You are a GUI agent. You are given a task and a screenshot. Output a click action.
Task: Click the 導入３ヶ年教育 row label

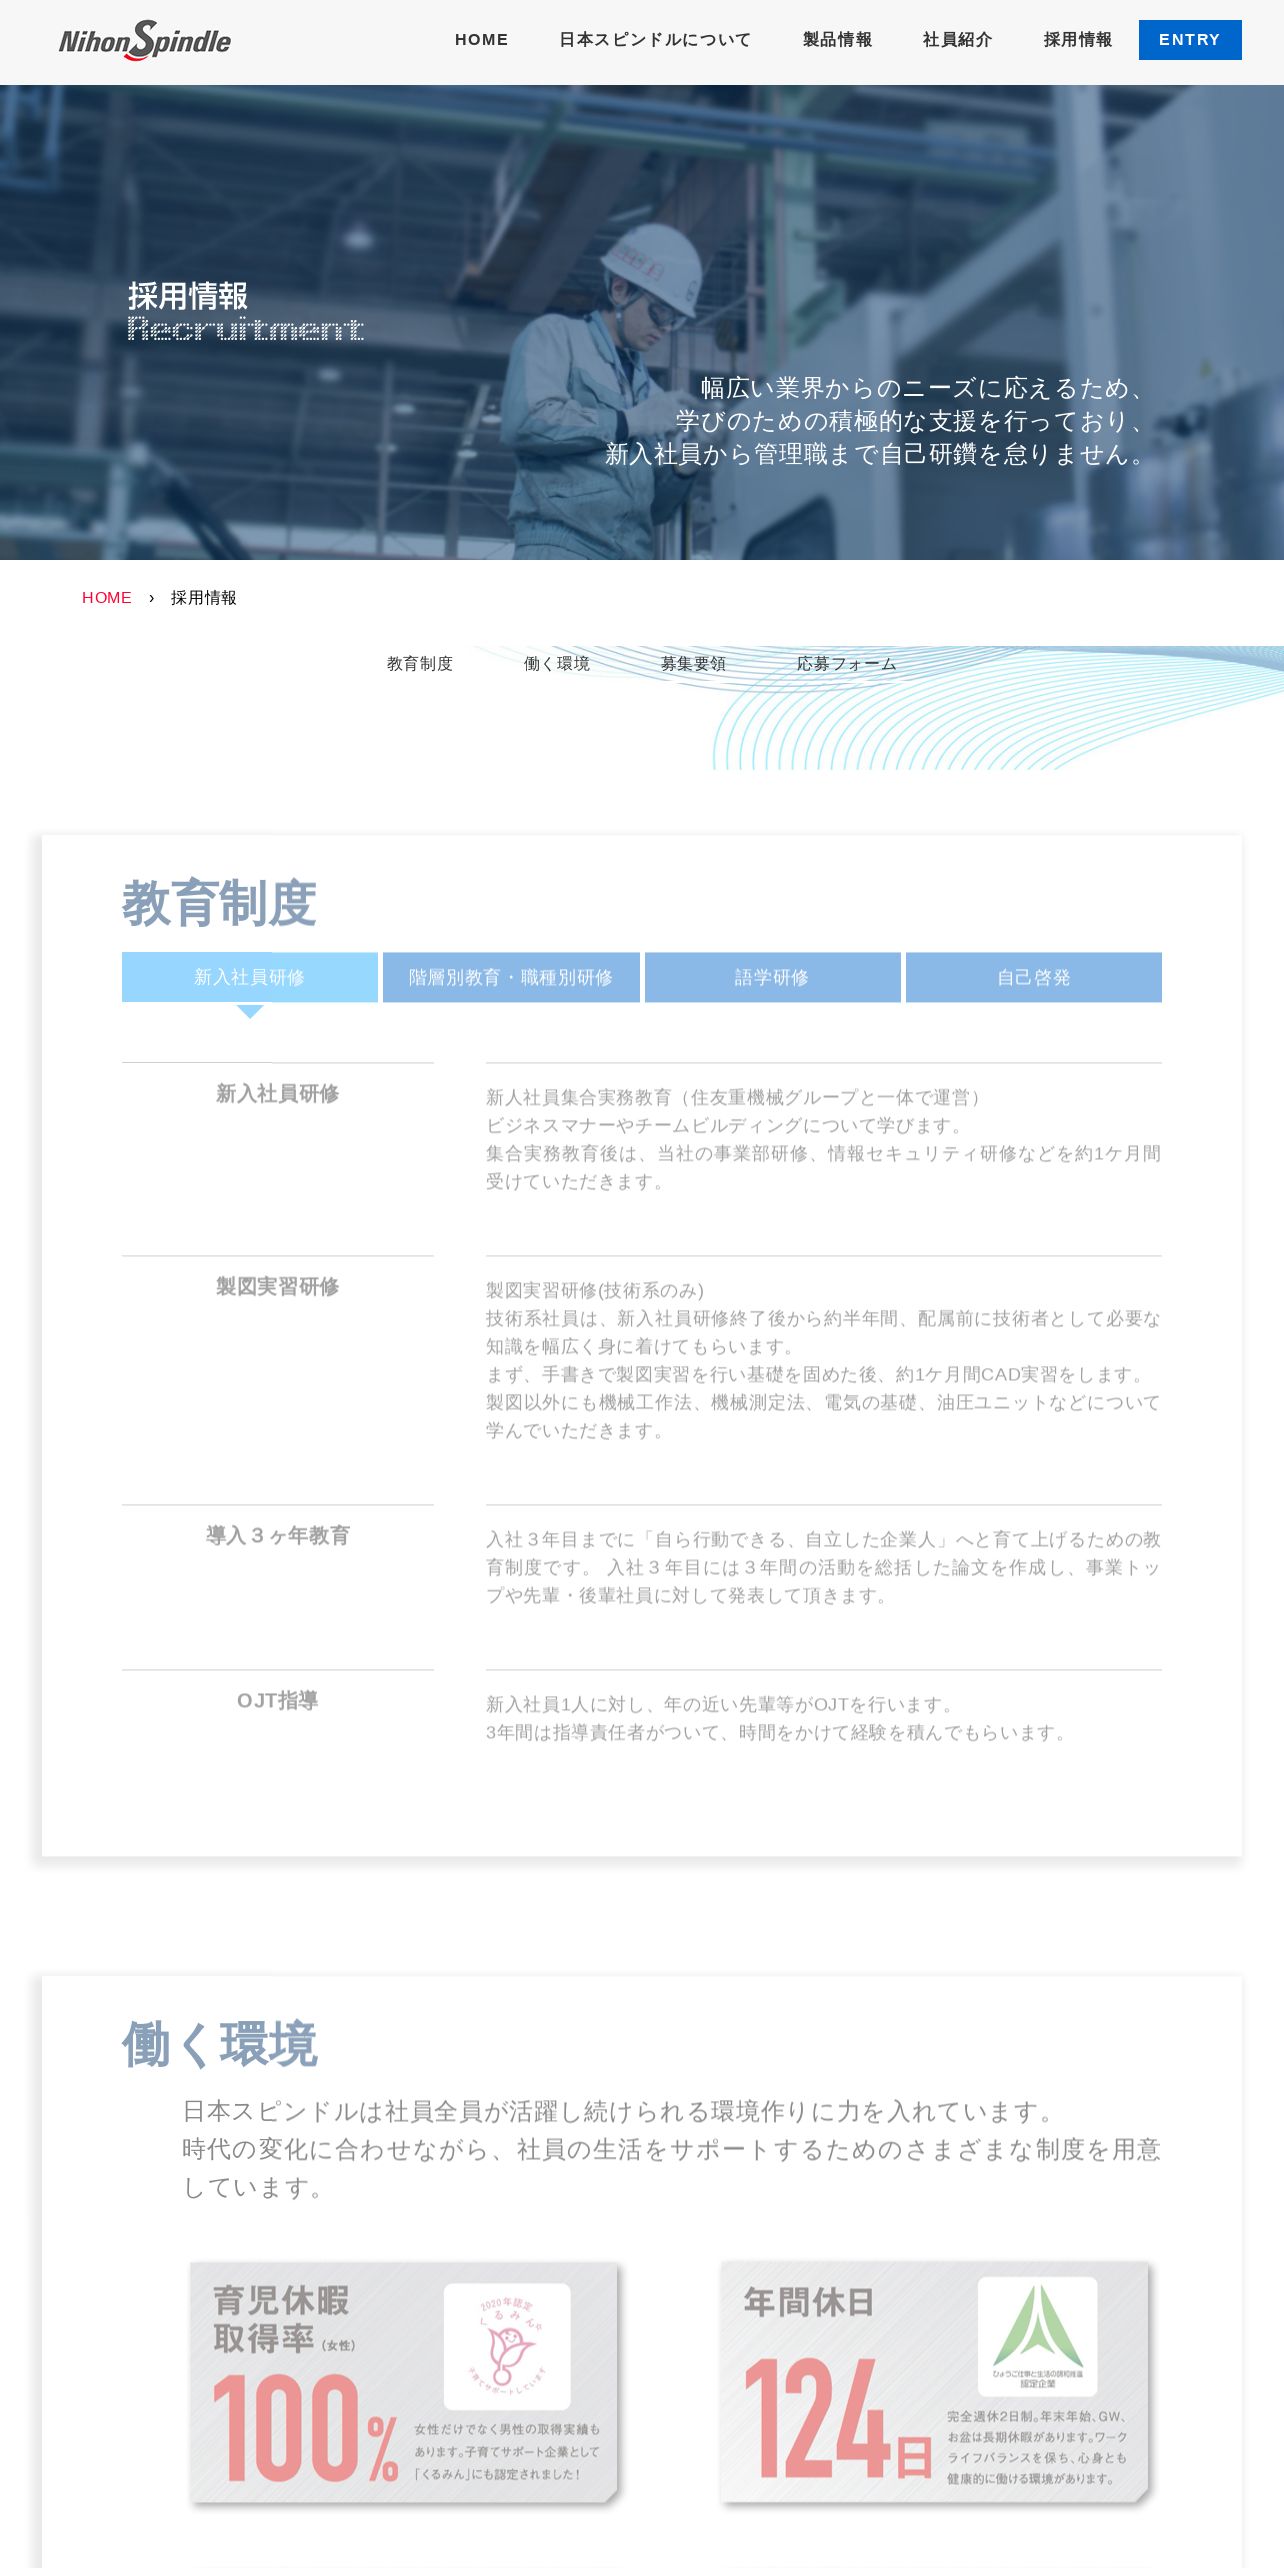point(278,1536)
